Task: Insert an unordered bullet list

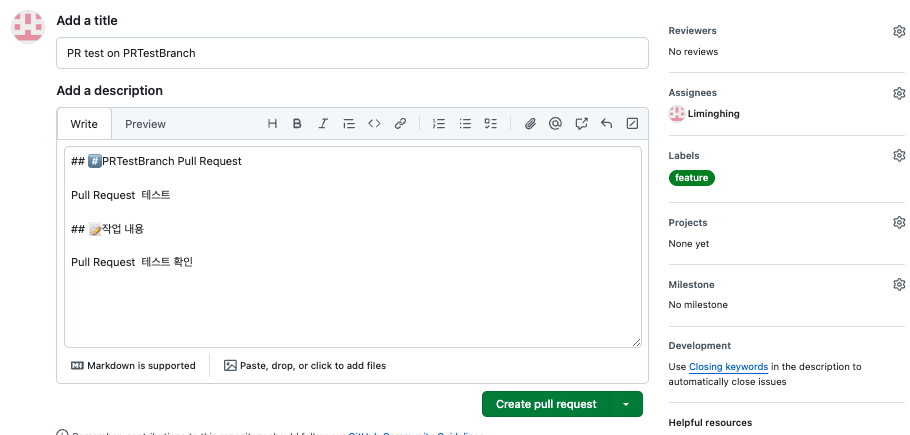Action: tap(465, 124)
